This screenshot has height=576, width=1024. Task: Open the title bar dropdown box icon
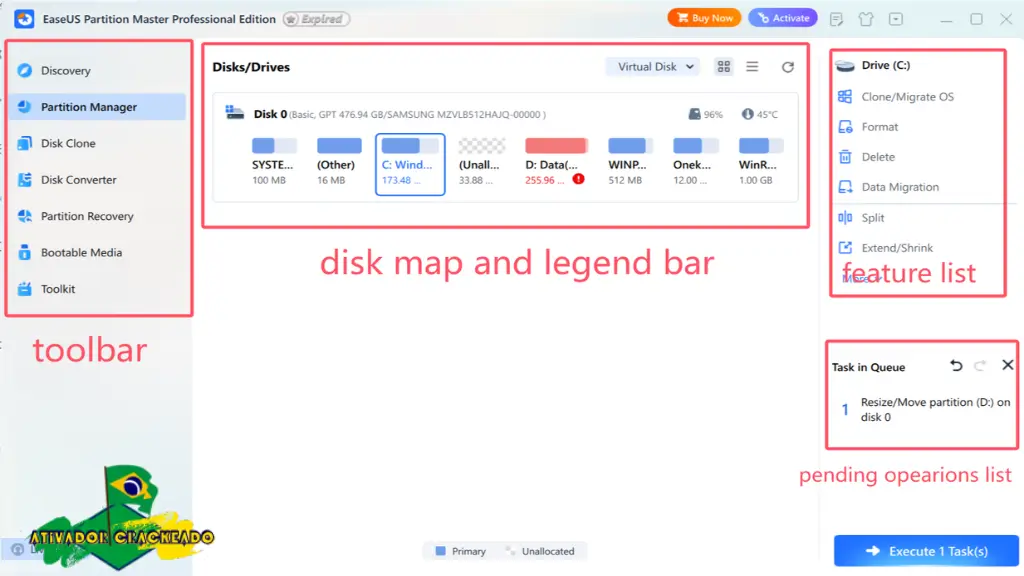(896, 19)
